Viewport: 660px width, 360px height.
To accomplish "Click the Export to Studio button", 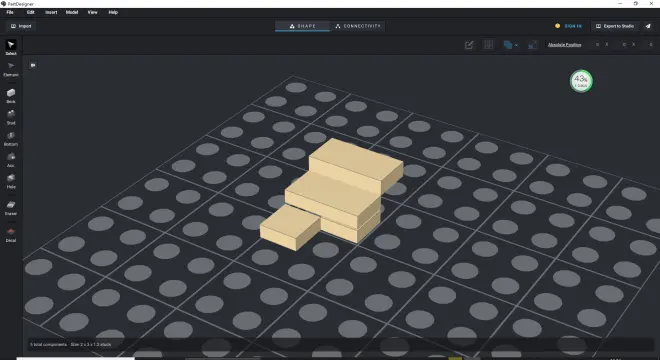I will pos(615,26).
